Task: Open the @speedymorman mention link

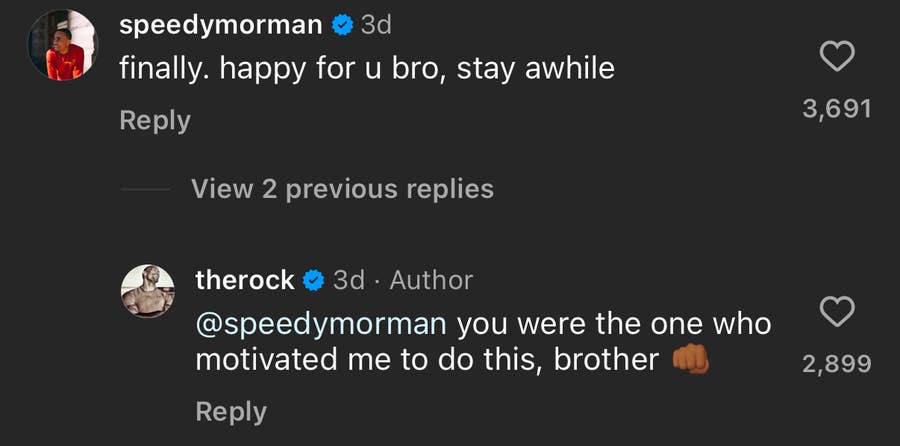Action: click(325, 324)
